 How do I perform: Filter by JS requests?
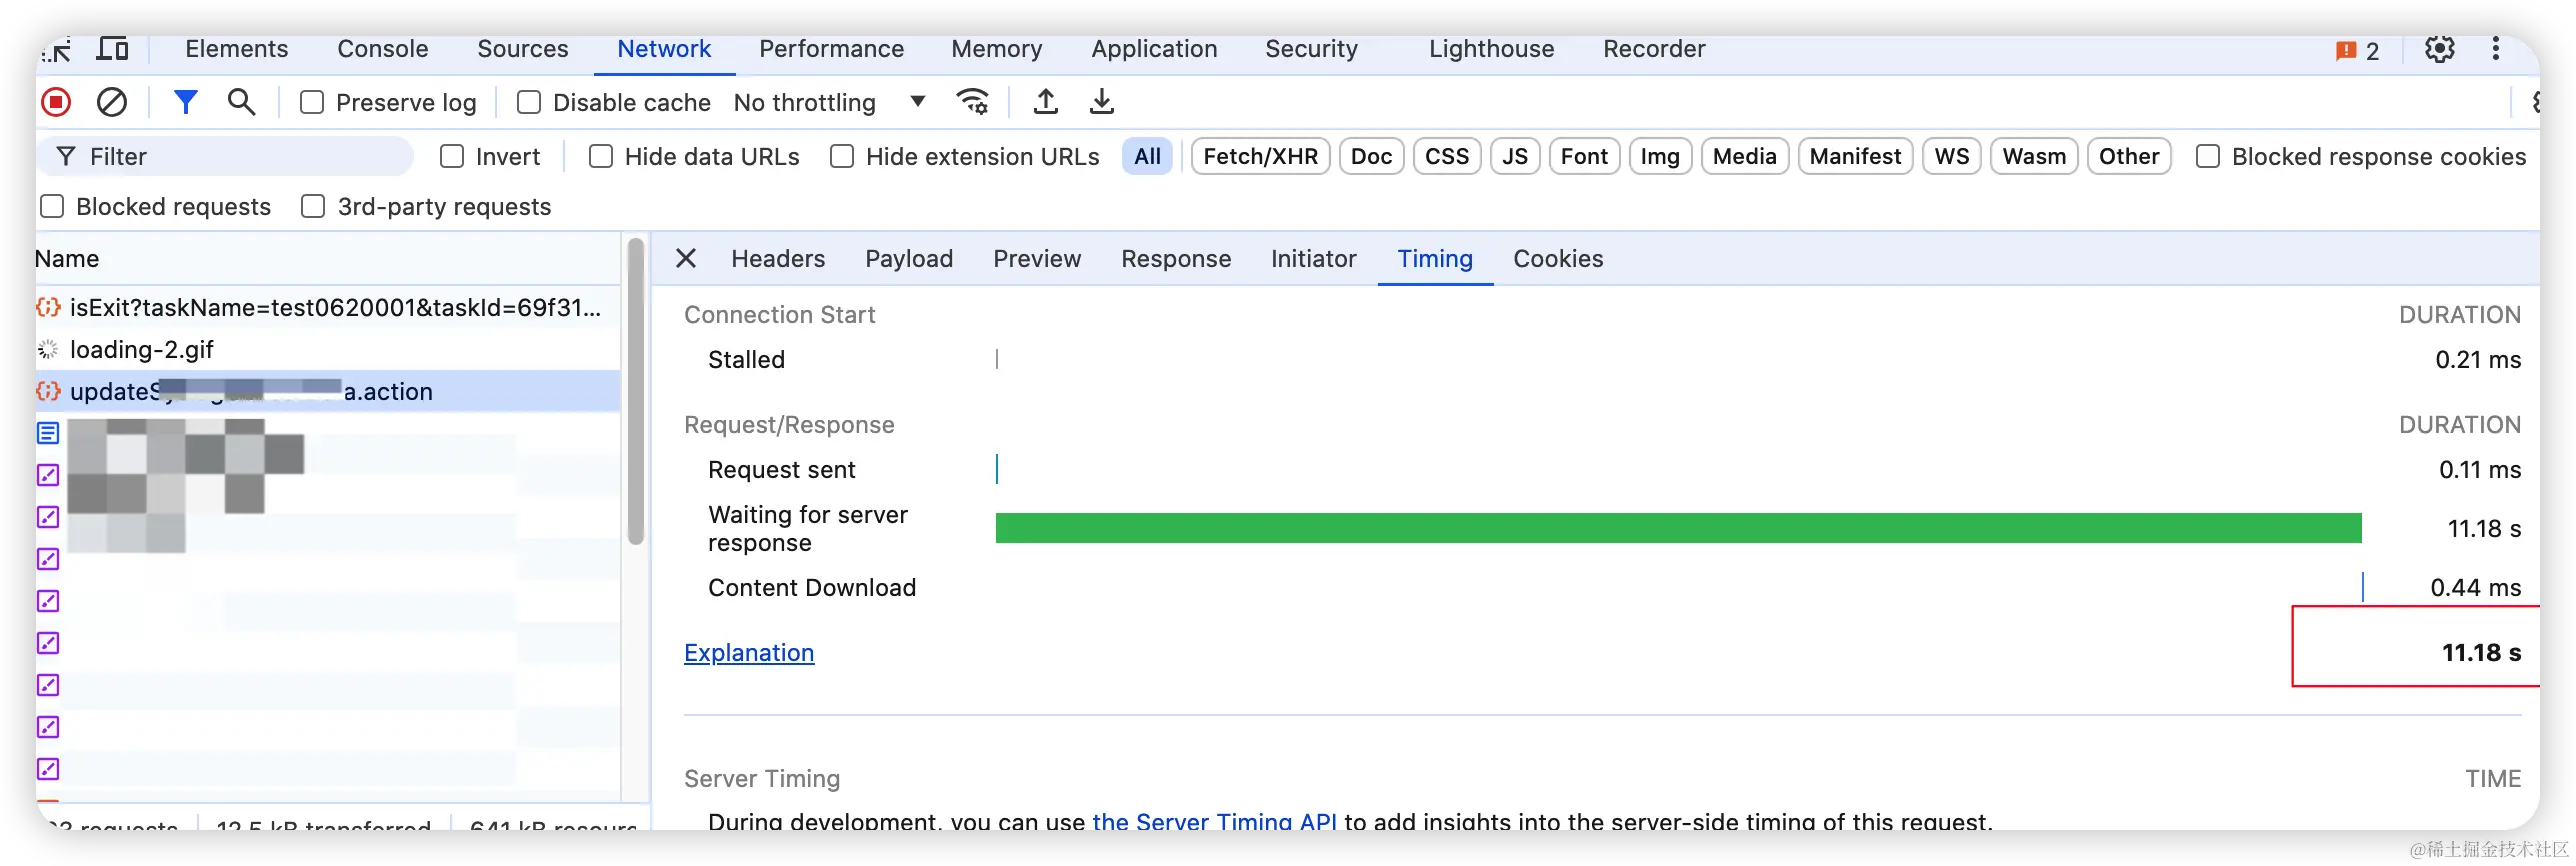click(1514, 157)
